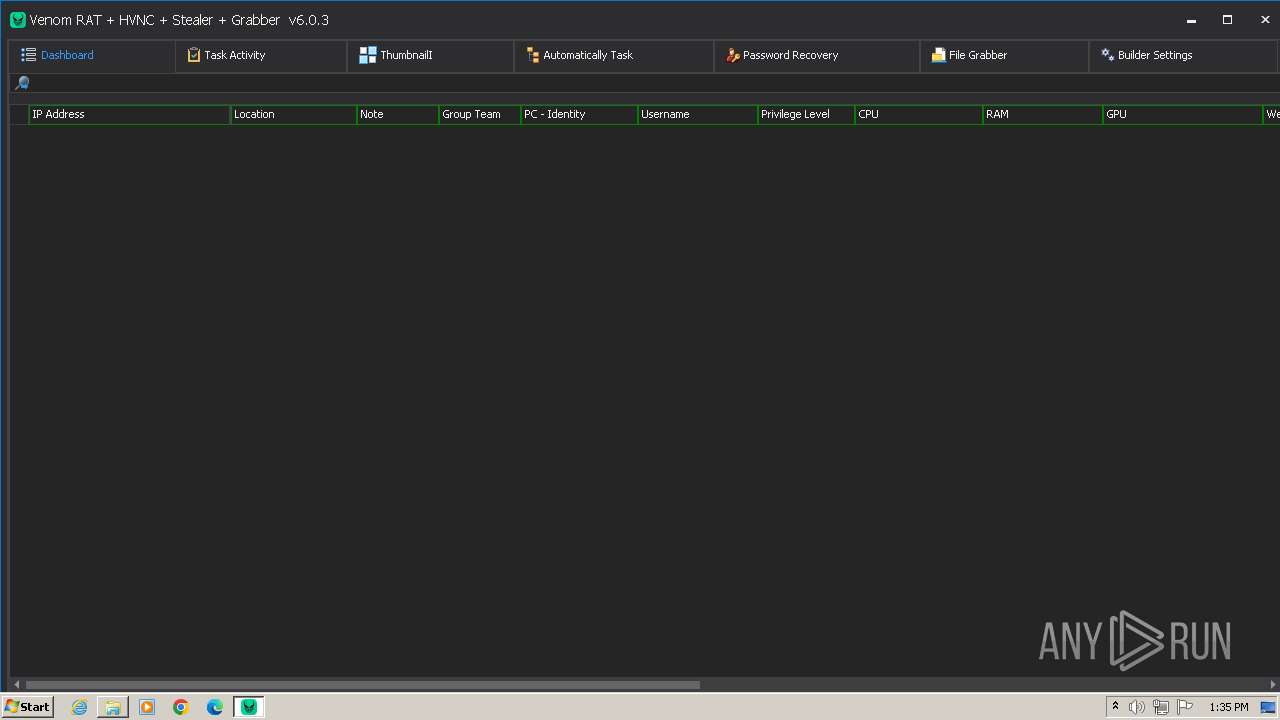The width and height of the screenshot is (1280, 720).
Task: Open Windows Media Player from taskbar
Action: pyautogui.click(x=147, y=707)
